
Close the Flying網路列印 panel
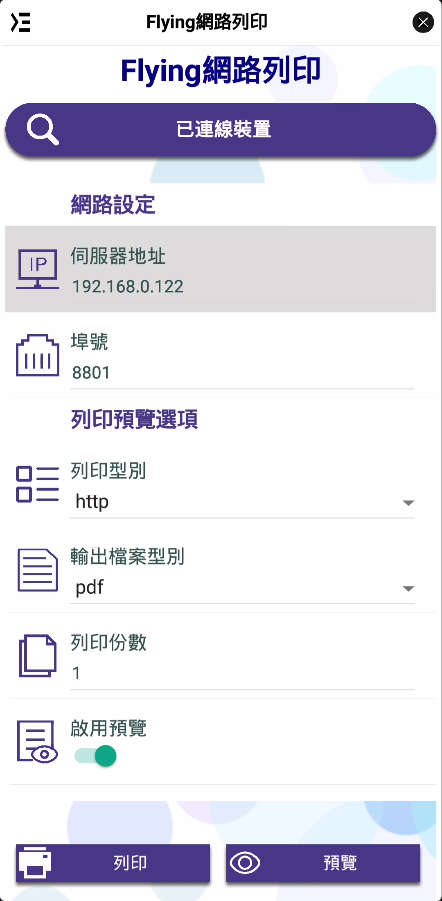(423, 23)
